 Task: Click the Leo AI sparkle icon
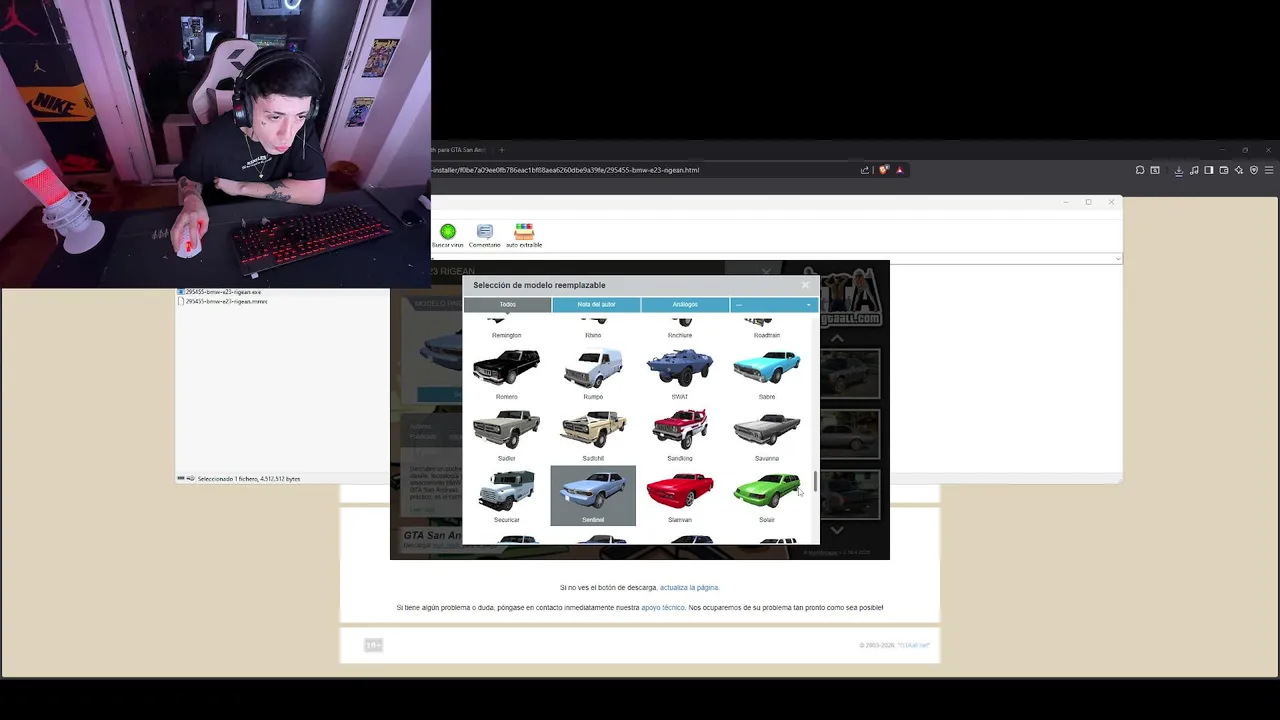[x=1239, y=170]
